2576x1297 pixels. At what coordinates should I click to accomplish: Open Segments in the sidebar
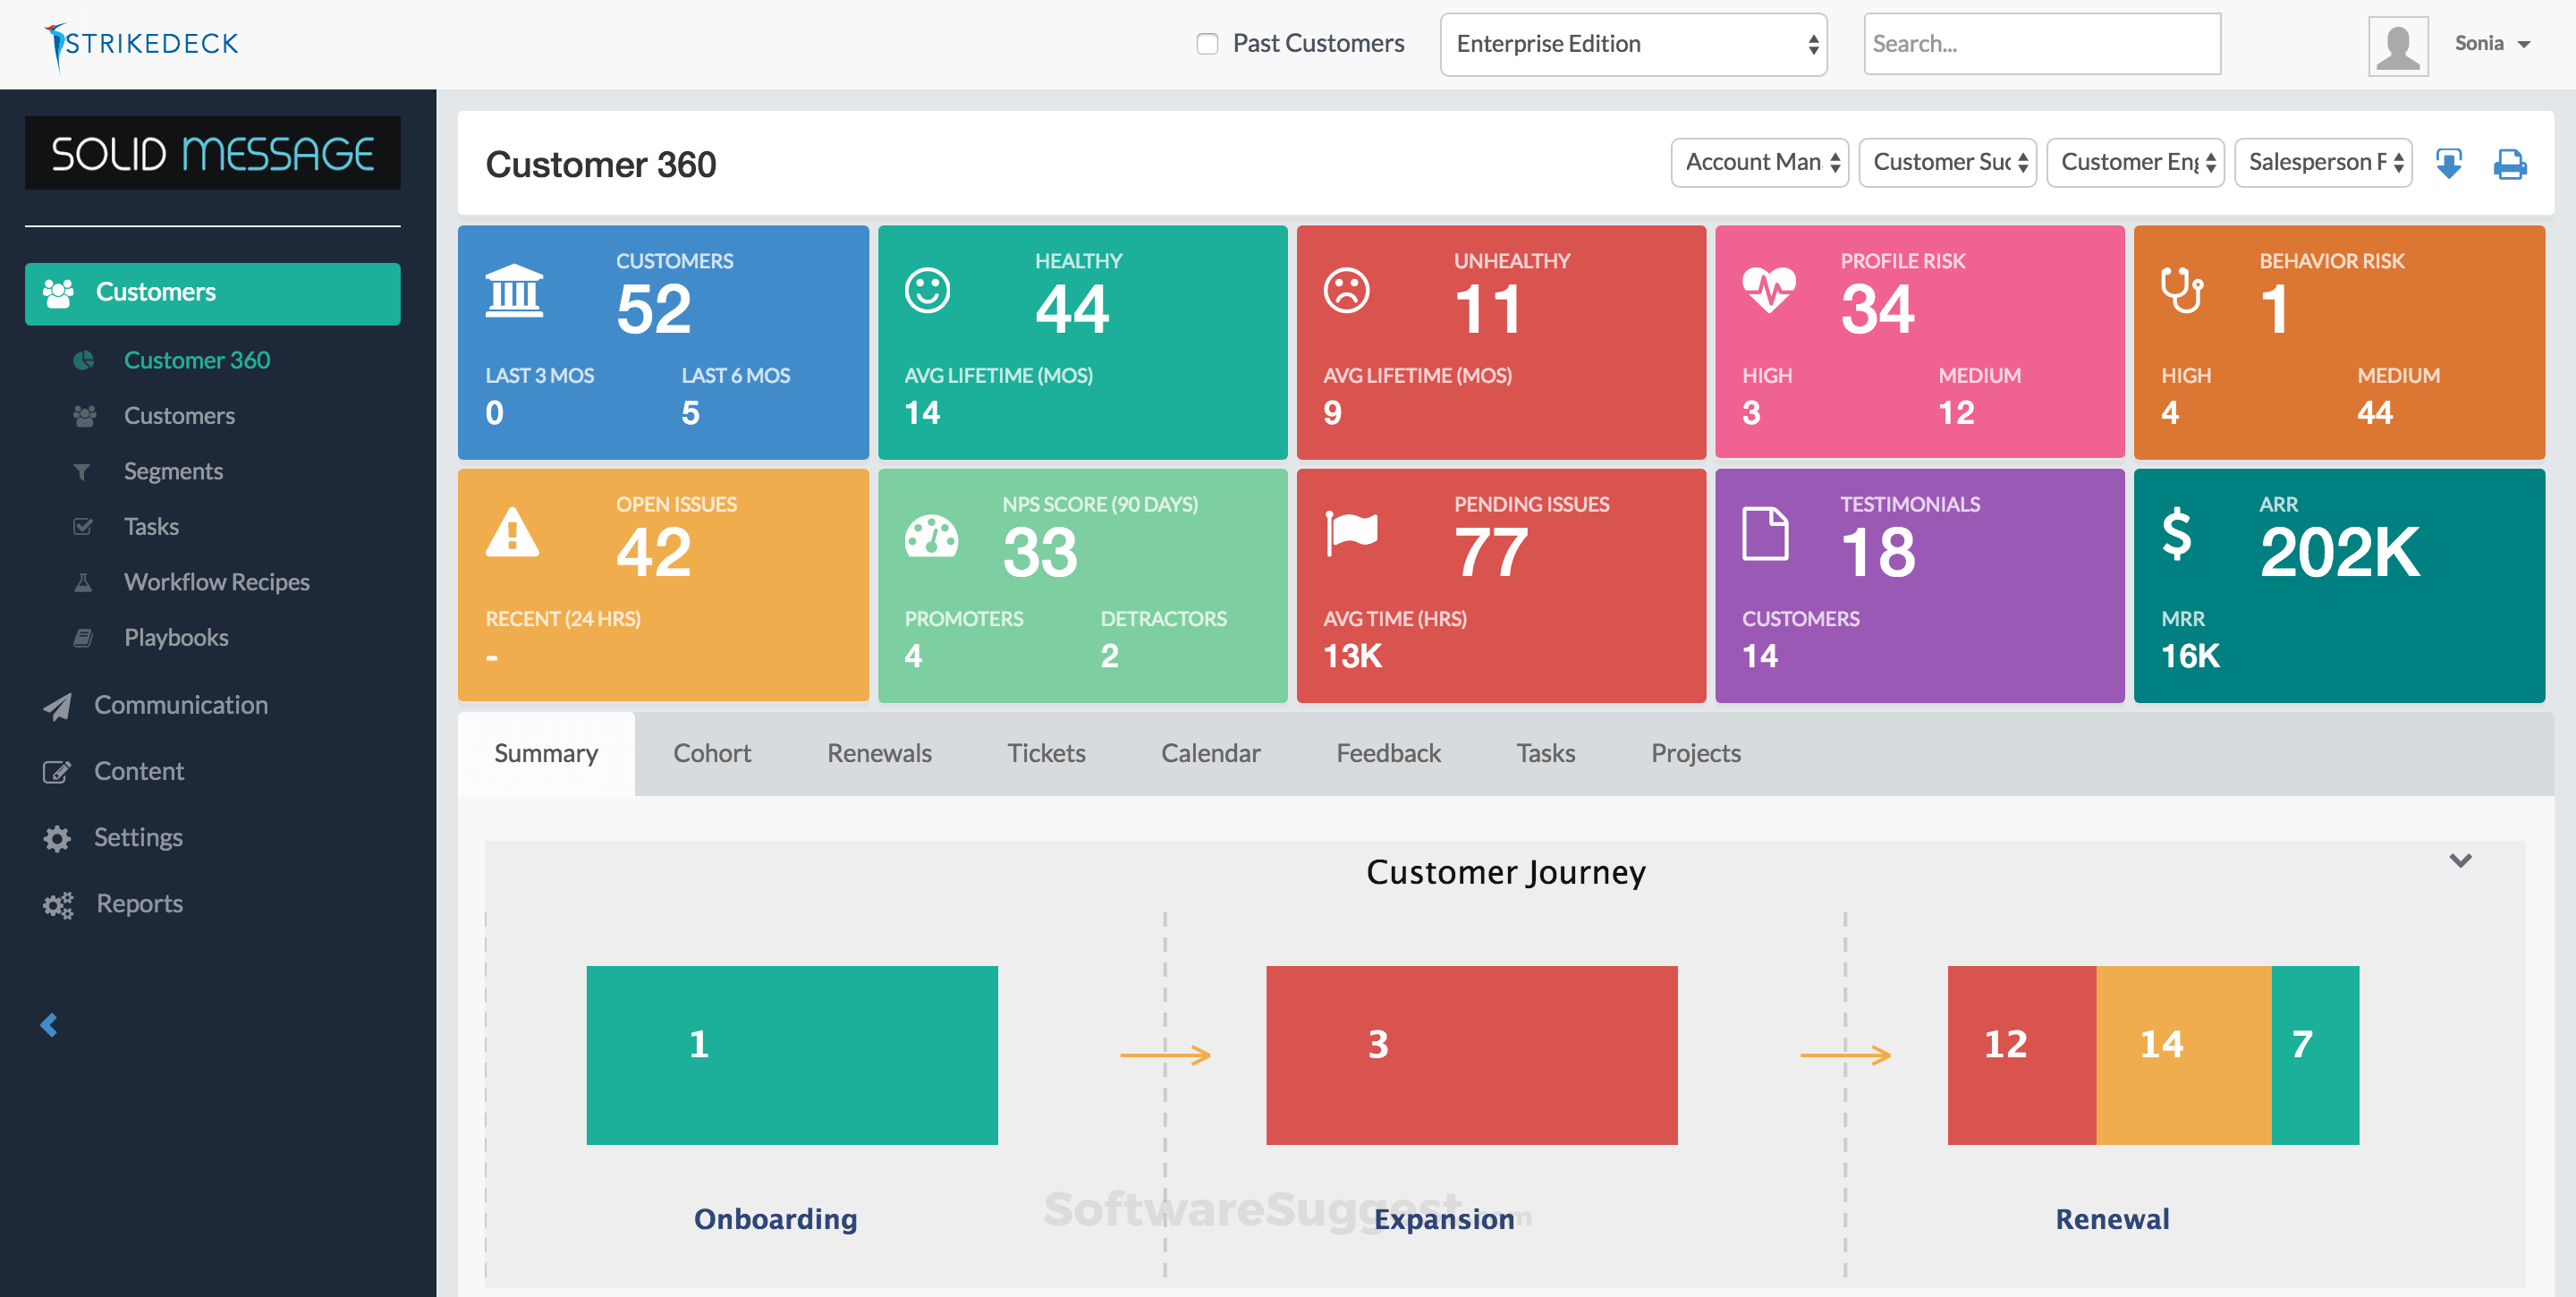coord(173,471)
